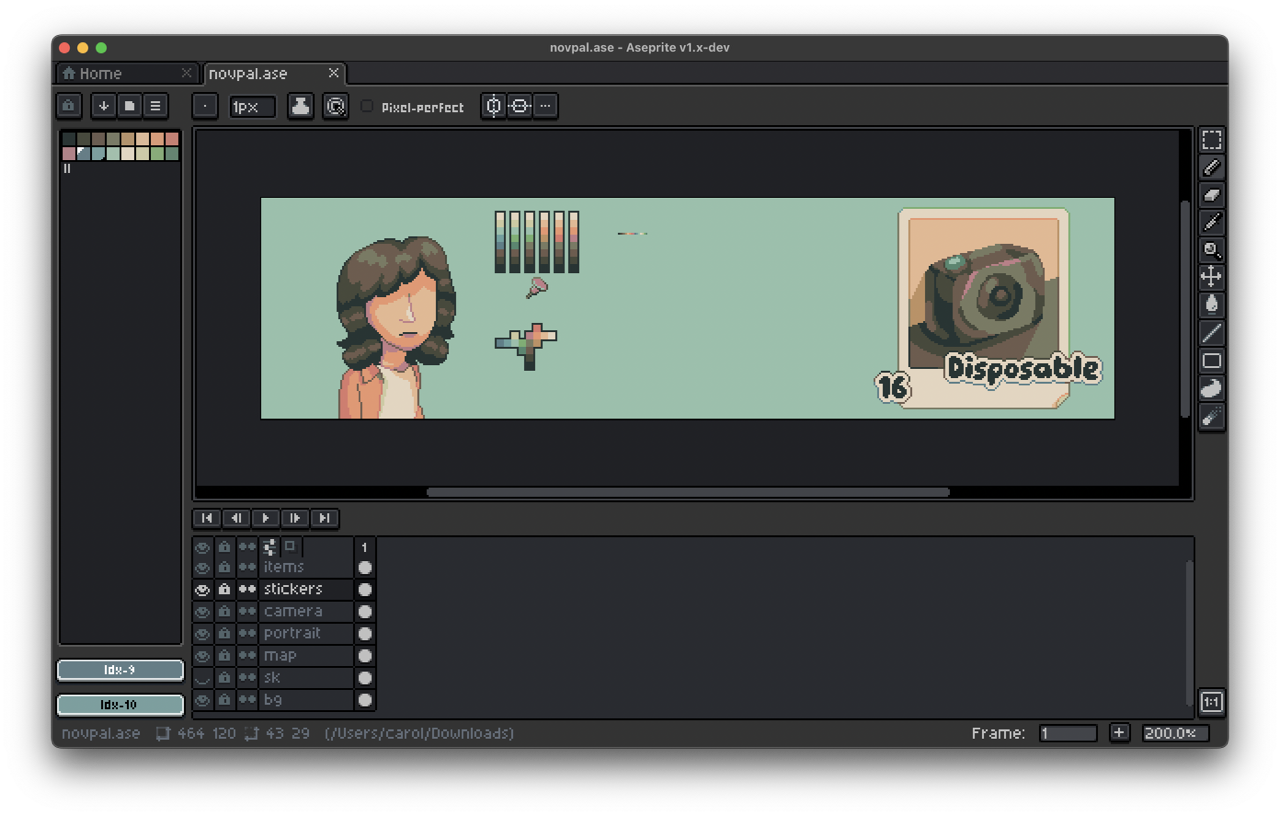Open the palette options hamburger menu
Screen dimensions: 1280x816
coord(155,106)
